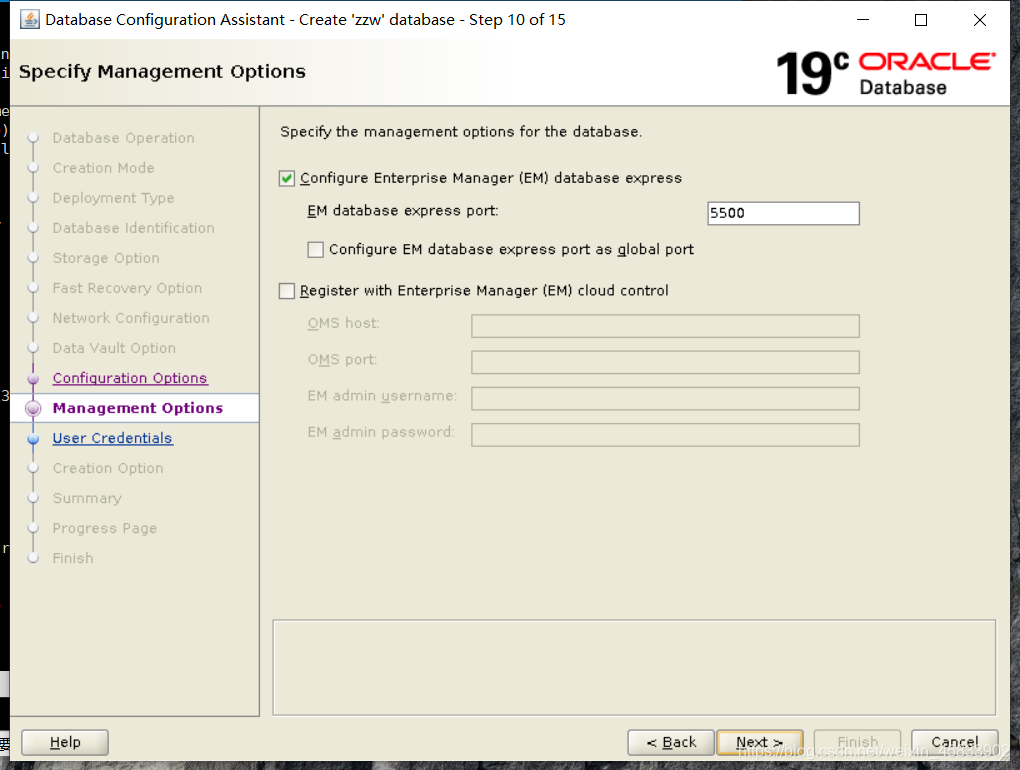Click the Database Identification step
This screenshot has height=770, width=1020.
point(133,228)
